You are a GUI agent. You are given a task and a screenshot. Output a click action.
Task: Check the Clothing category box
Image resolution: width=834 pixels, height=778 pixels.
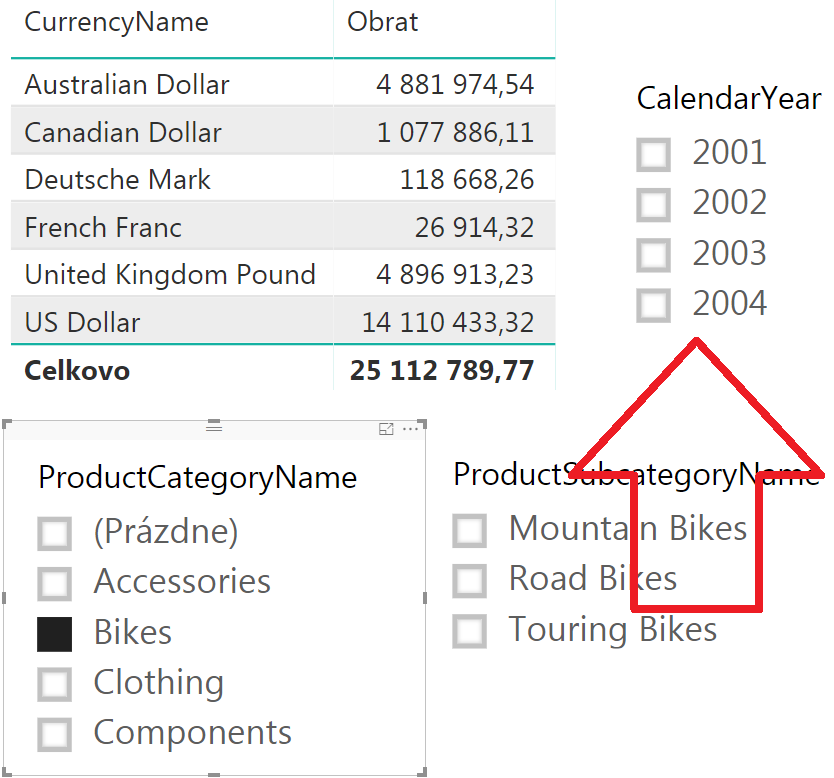[x=54, y=684]
